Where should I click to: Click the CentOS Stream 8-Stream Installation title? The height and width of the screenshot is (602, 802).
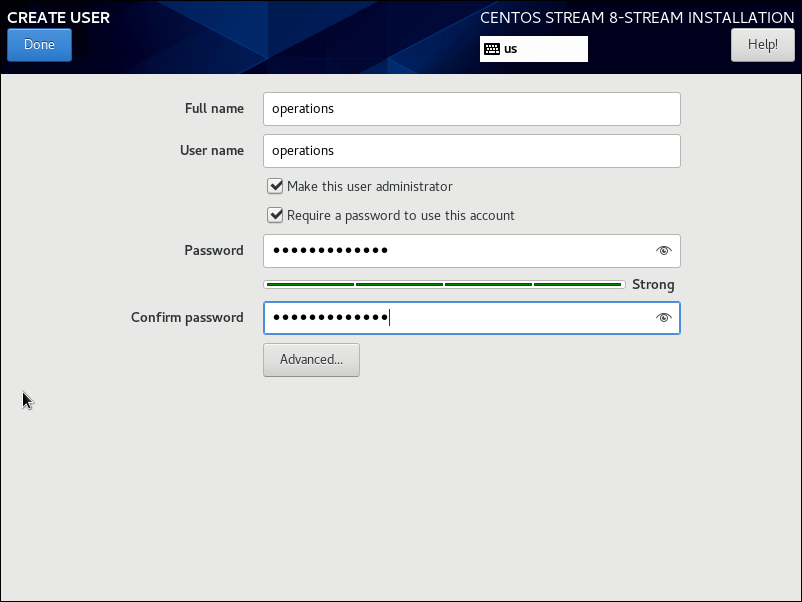(x=637, y=18)
